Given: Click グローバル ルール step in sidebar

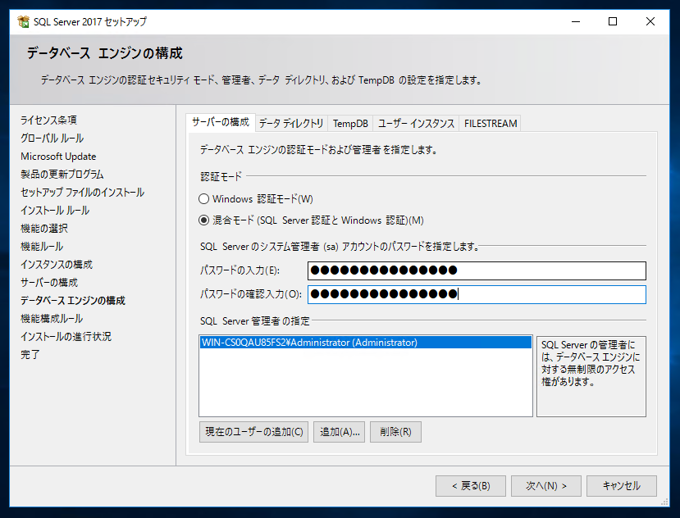Looking at the screenshot, I should (x=52, y=138).
